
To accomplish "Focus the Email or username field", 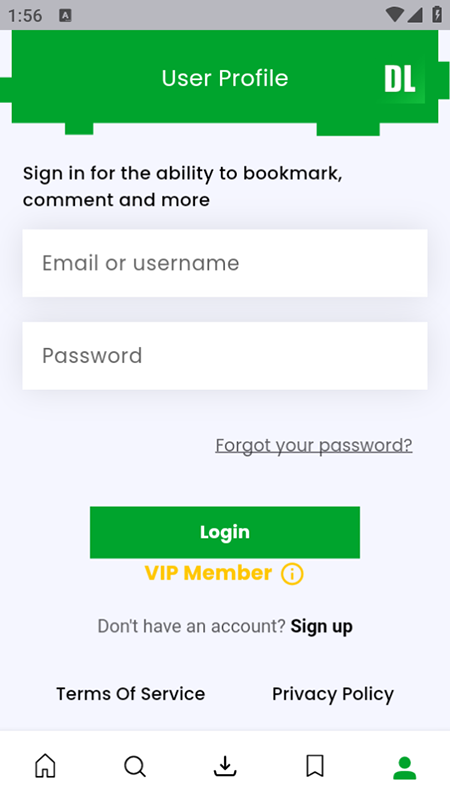I will coord(225,263).
